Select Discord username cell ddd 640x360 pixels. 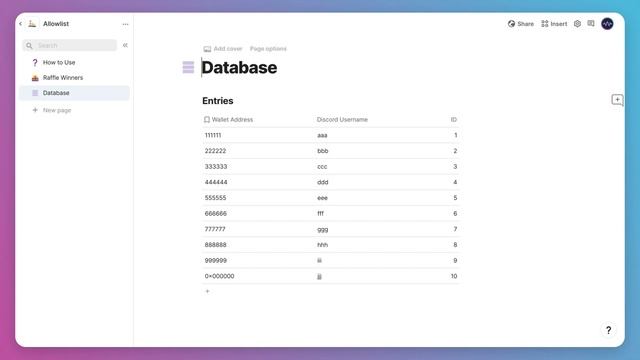[322, 182]
